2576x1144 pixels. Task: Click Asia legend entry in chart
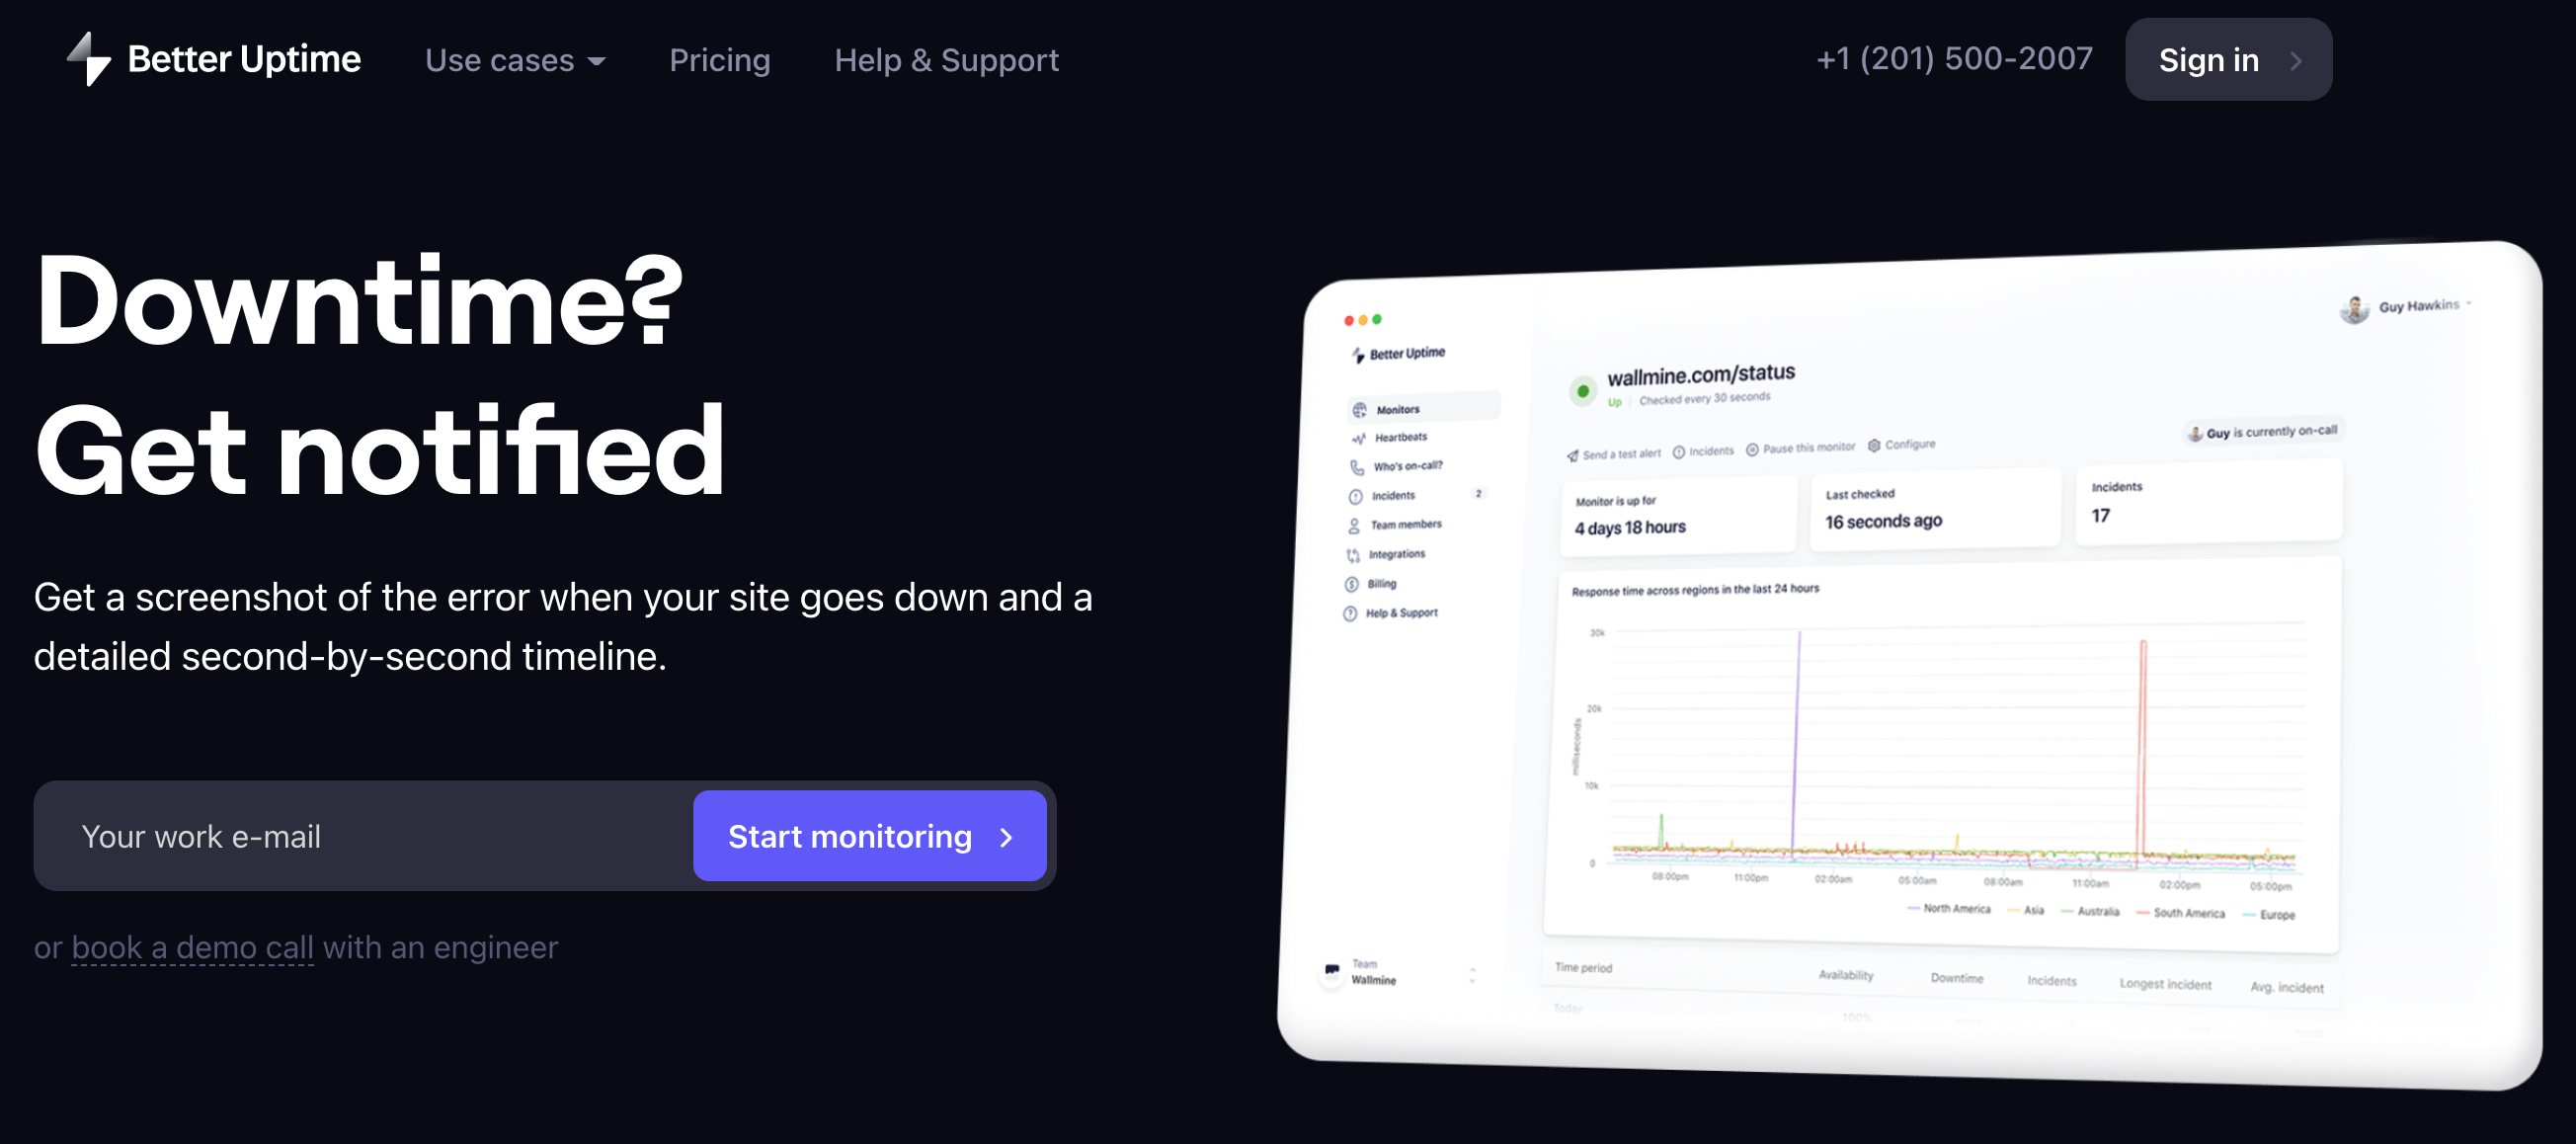[x=2026, y=909]
